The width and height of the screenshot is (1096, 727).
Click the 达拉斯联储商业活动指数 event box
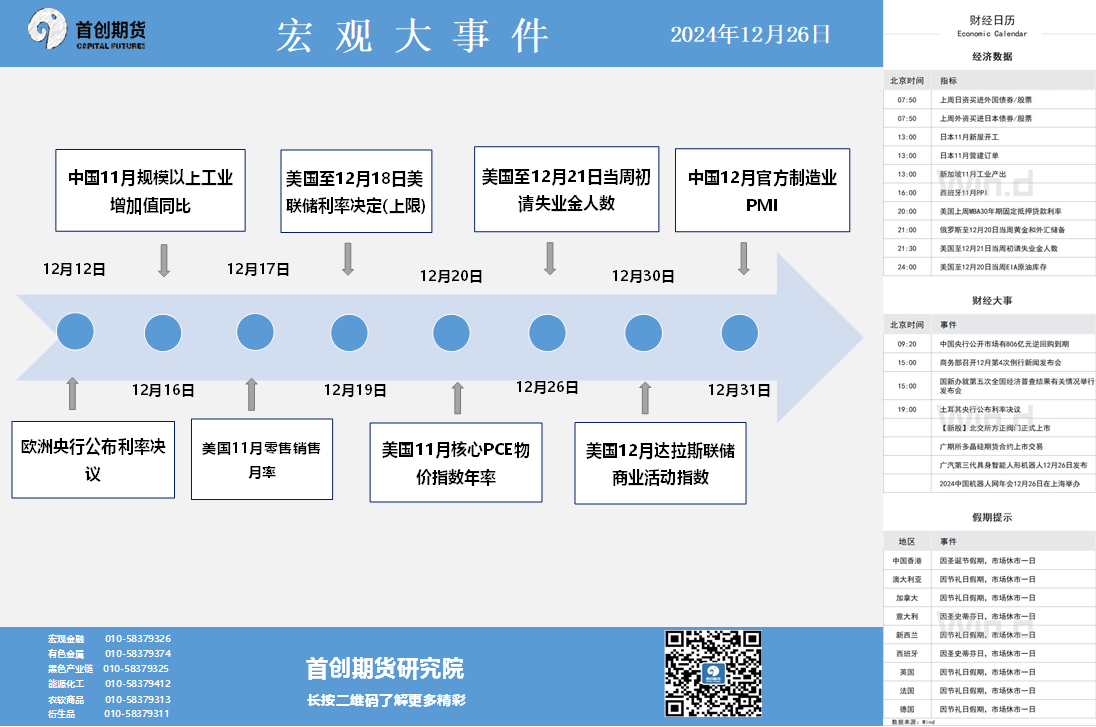[660, 463]
